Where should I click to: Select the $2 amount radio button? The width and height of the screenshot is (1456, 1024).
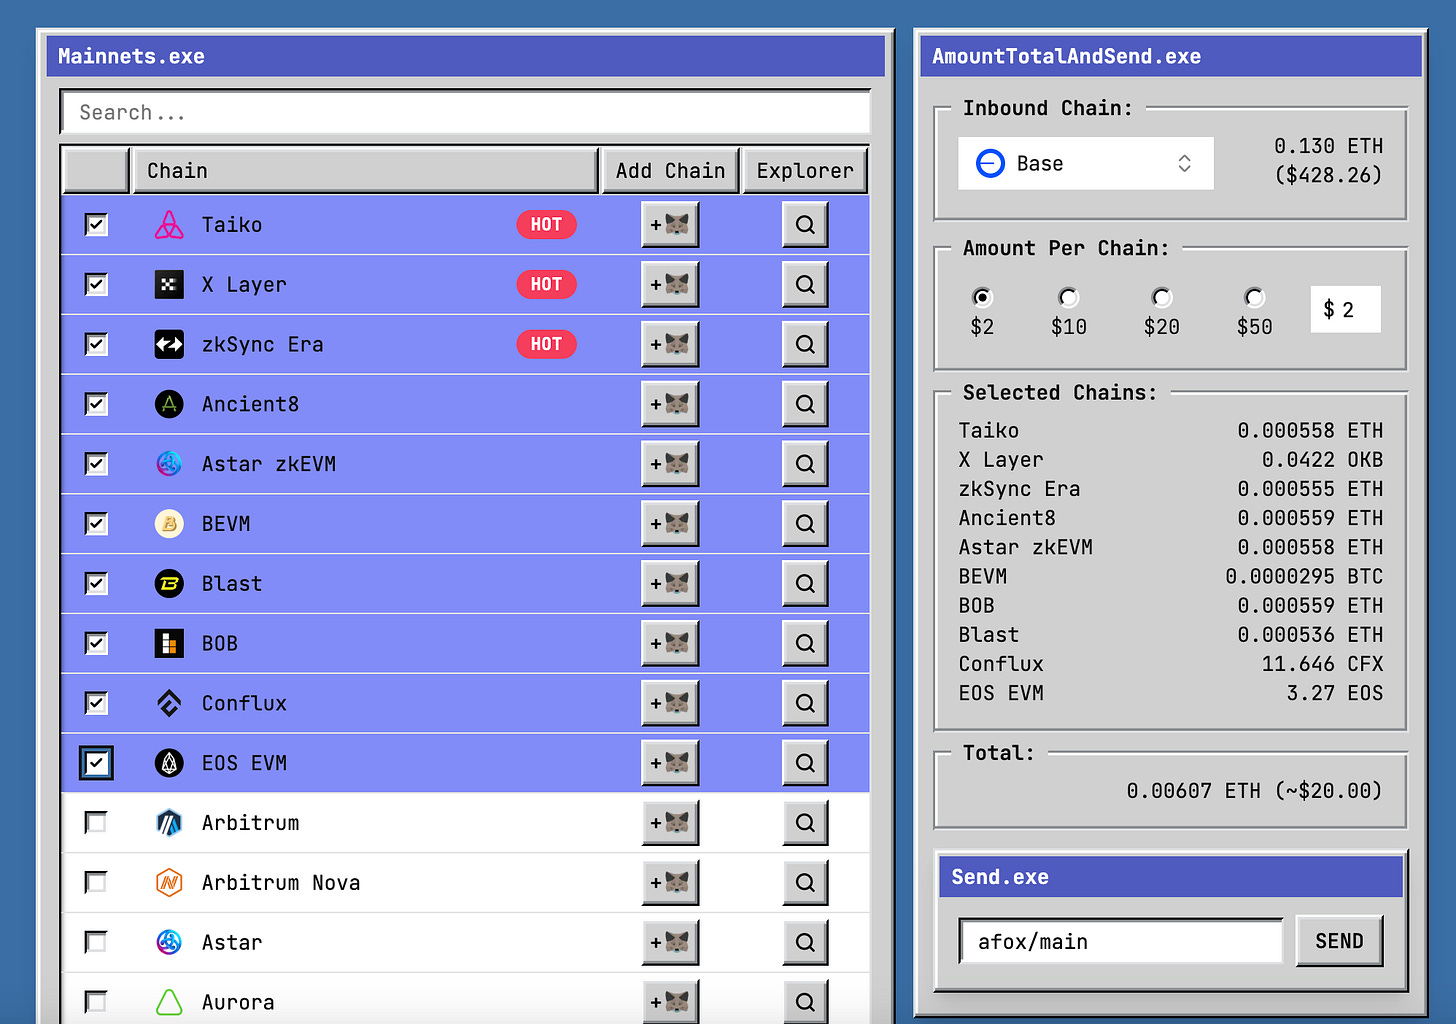[x=982, y=297]
